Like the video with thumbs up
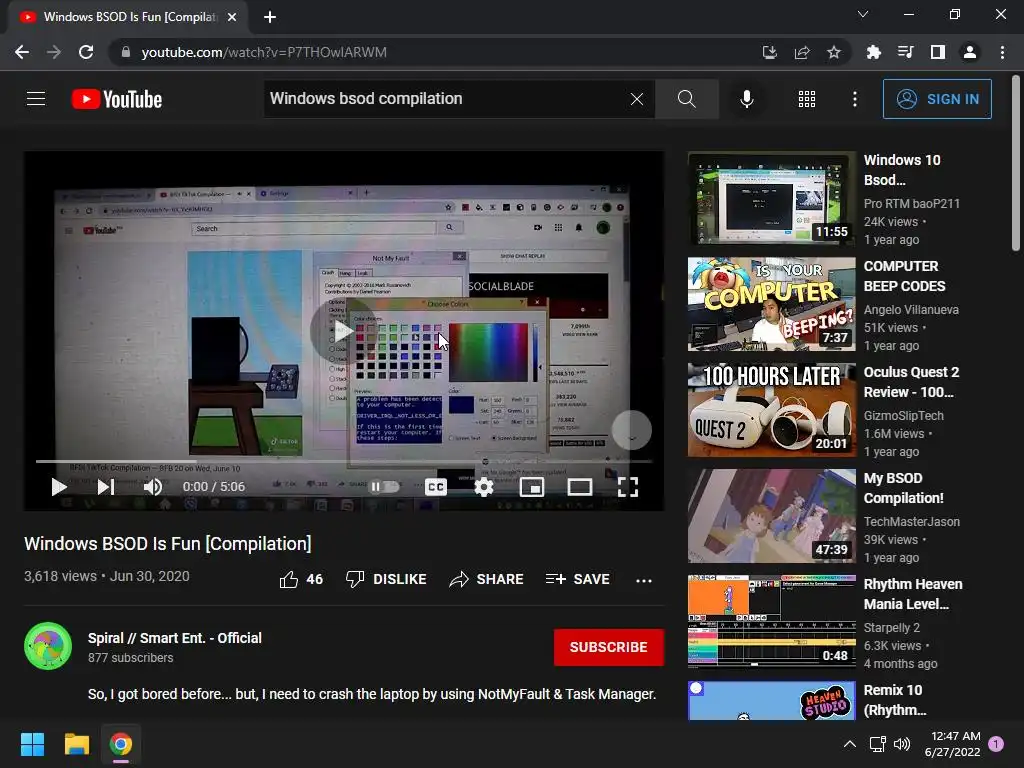Screen dimensions: 1024x768 [301, 579]
